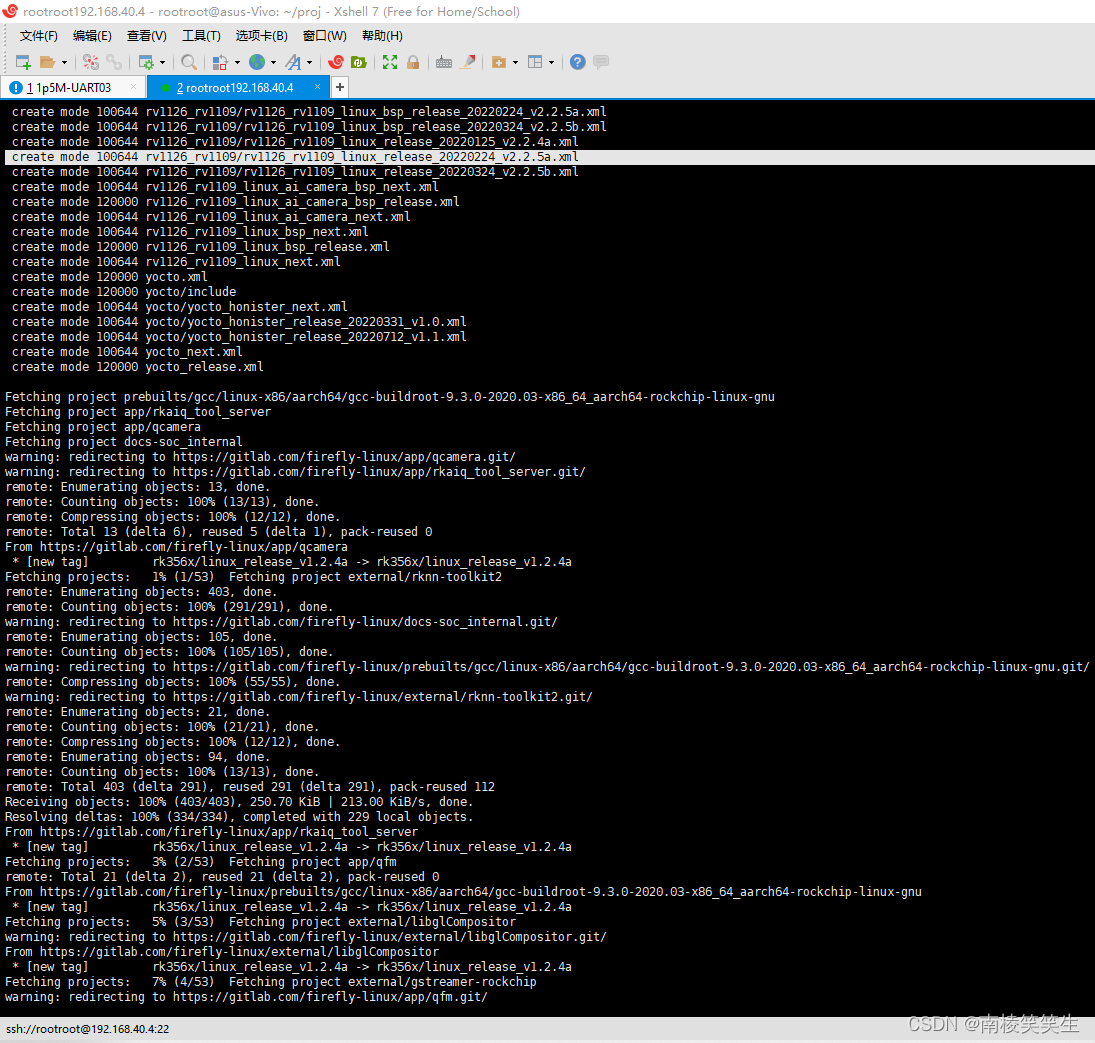
Task: Click the Reconnect chain-link icon
Action: 114,62
